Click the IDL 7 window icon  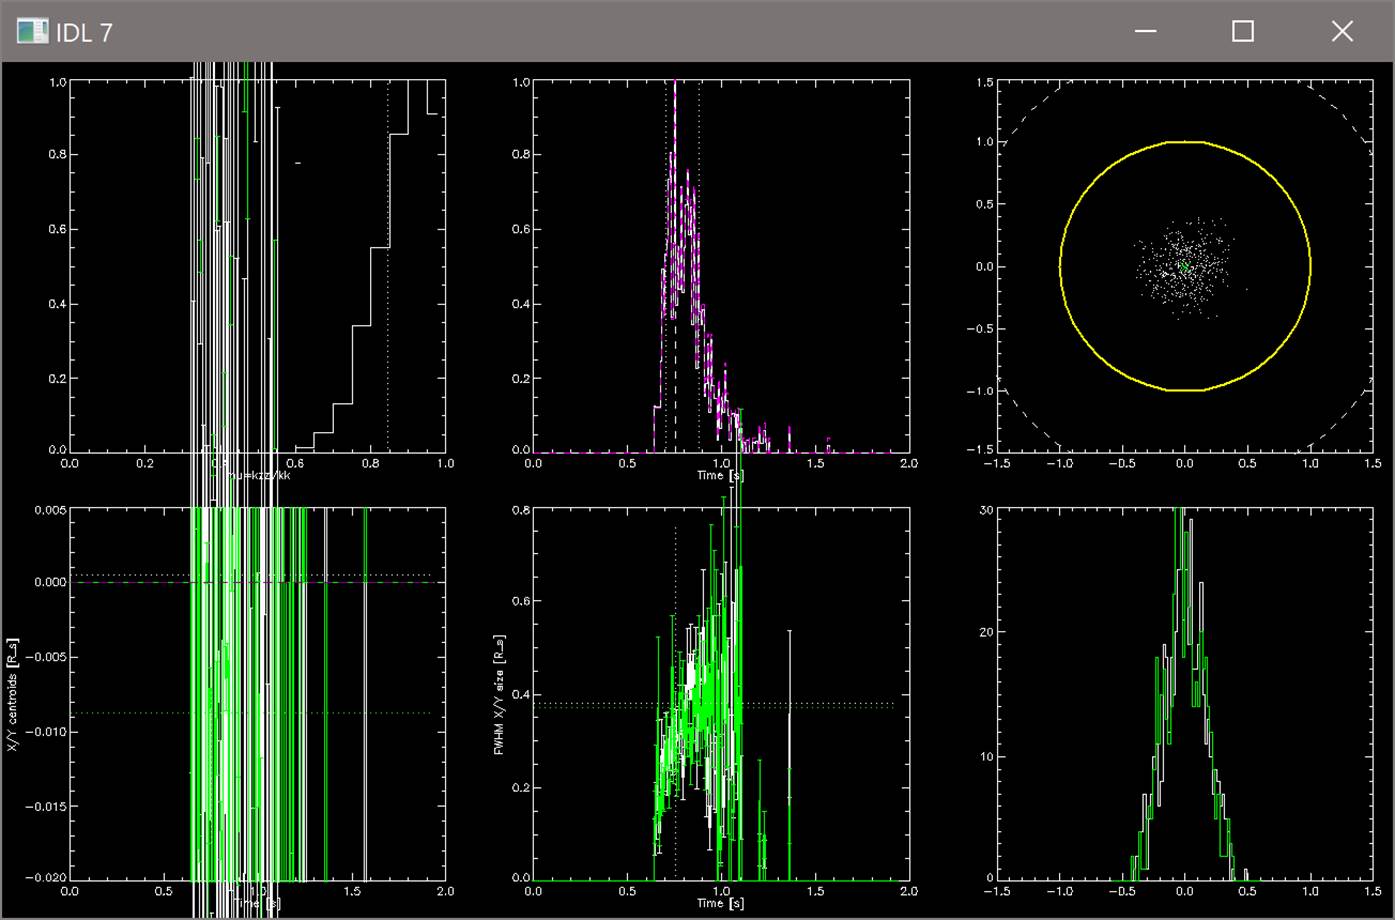pyautogui.click(x=32, y=31)
